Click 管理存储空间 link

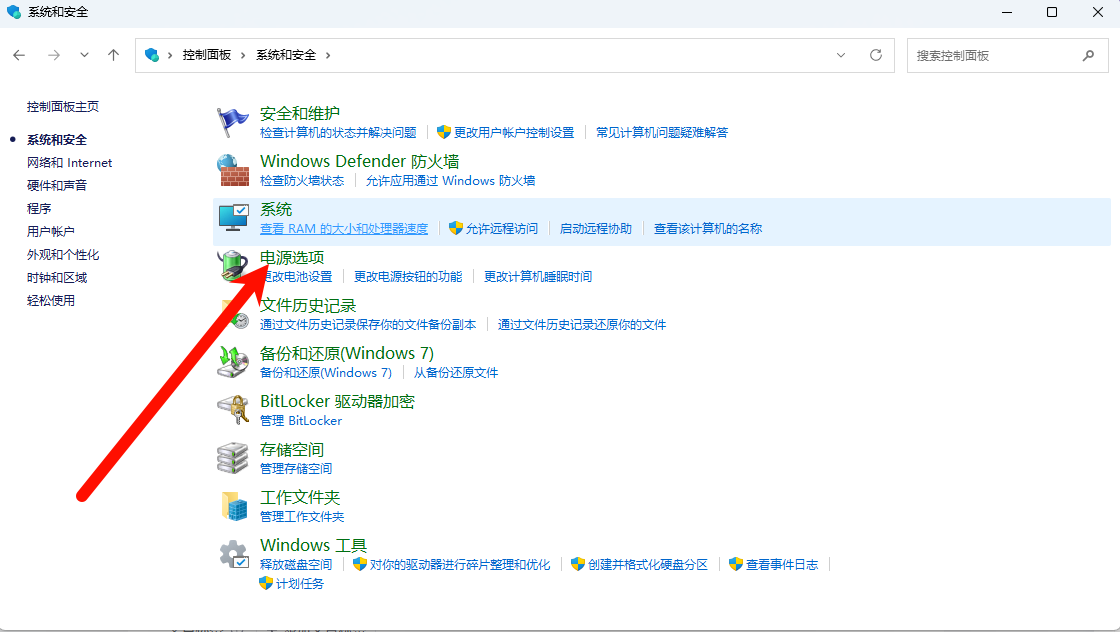(x=296, y=468)
